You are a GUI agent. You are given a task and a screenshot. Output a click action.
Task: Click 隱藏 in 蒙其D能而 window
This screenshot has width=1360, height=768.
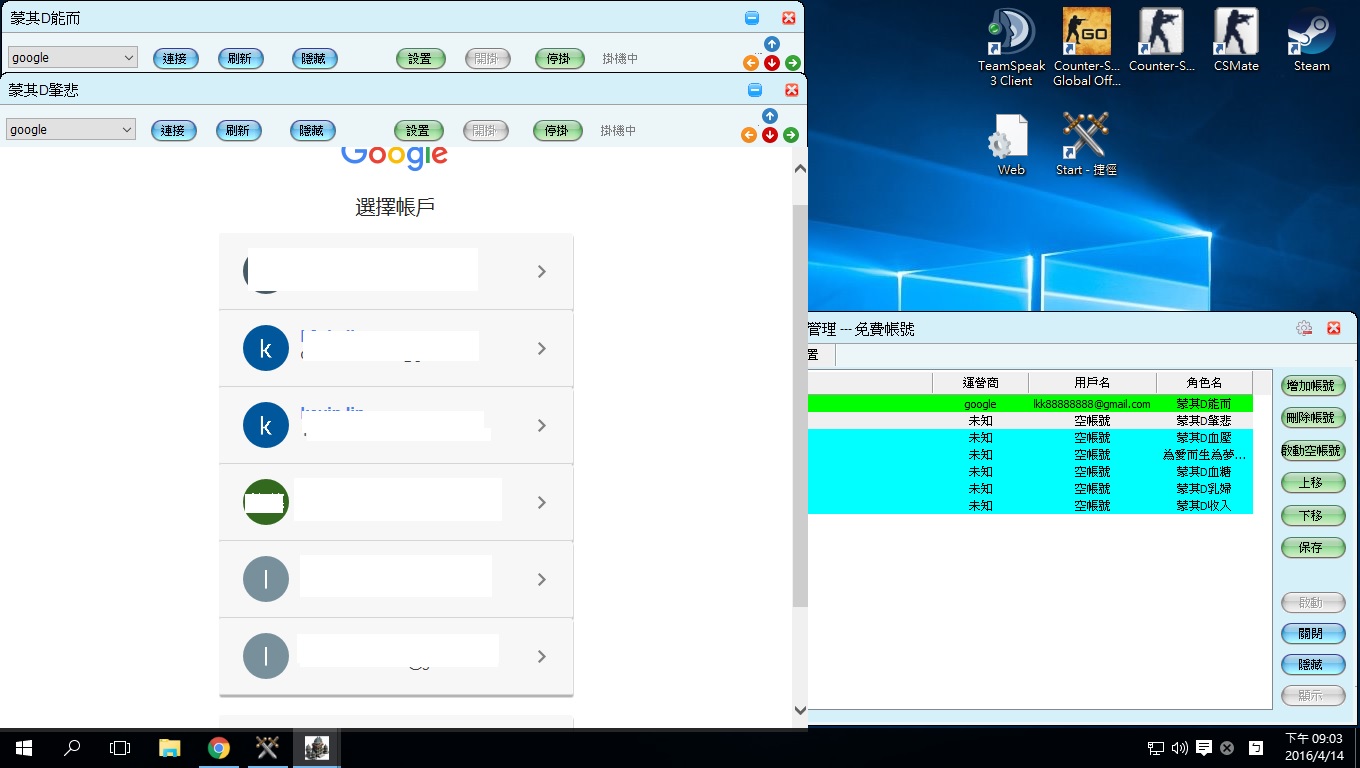[x=314, y=59]
